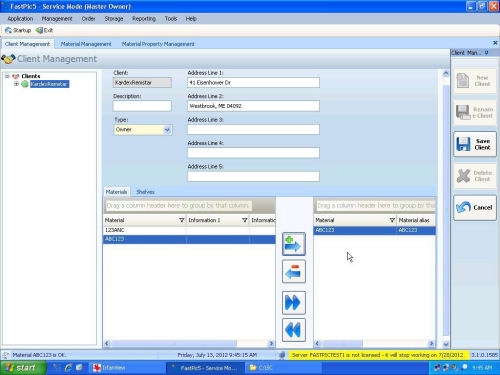Click the Save Client button
Viewport: 500px width, 375px height.
coord(475,144)
